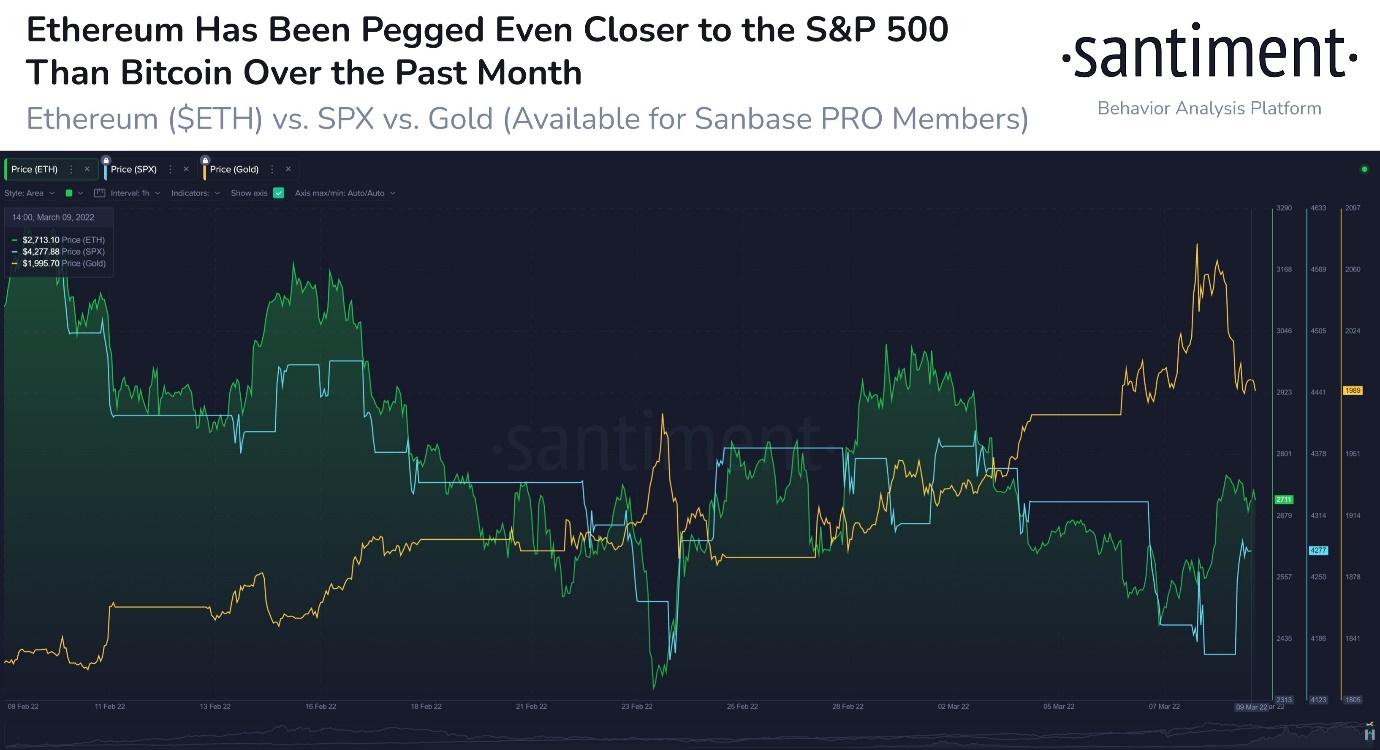Image resolution: width=1380 pixels, height=750 pixels.
Task: Click the lock icon on Price (SPX) tab
Action: (107, 160)
